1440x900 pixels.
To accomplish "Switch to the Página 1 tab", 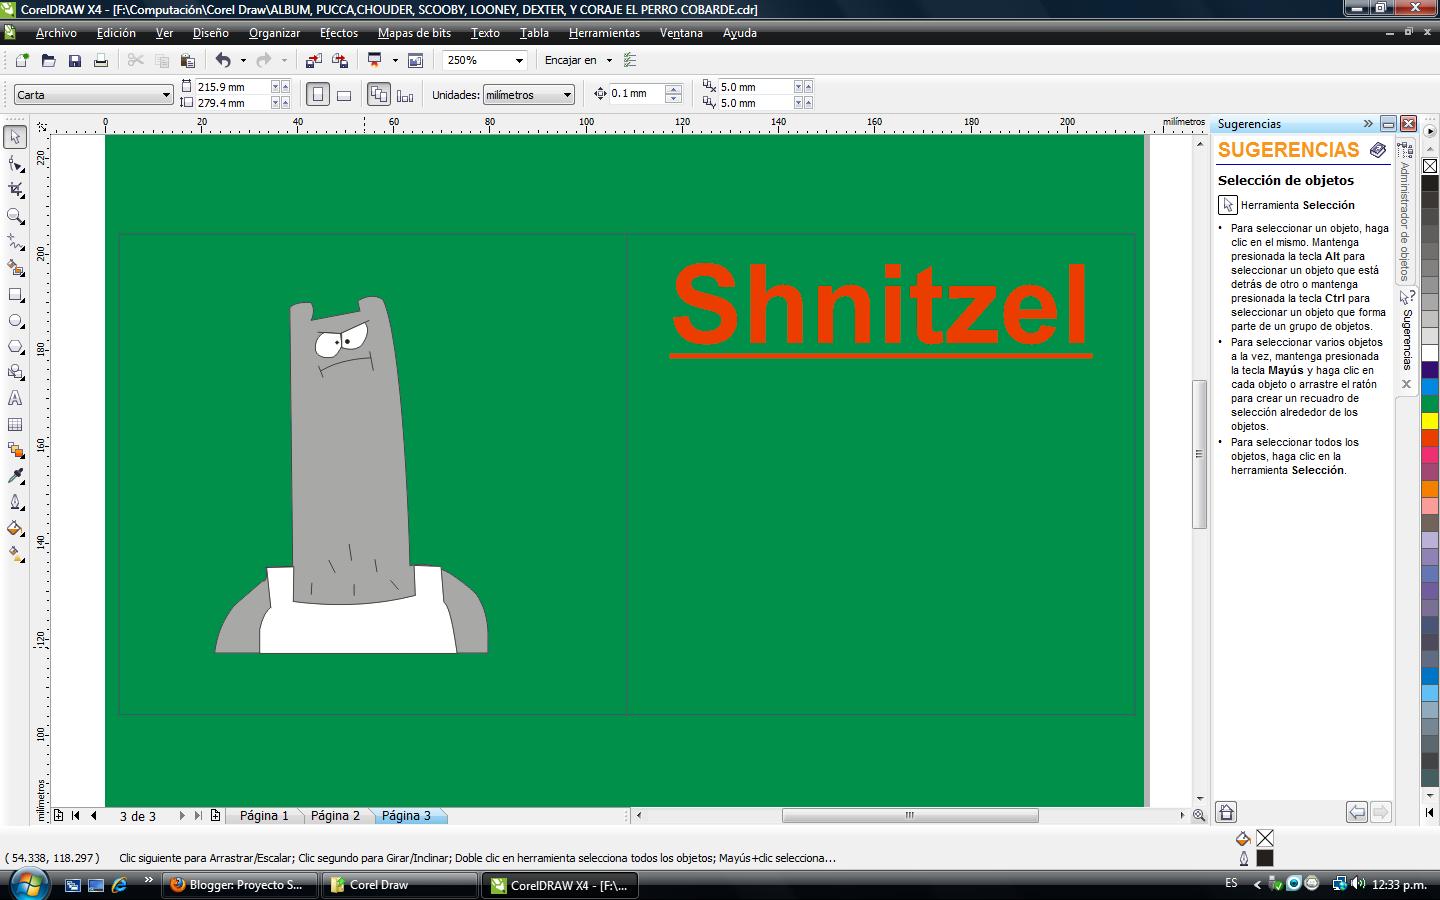I will pos(263,815).
